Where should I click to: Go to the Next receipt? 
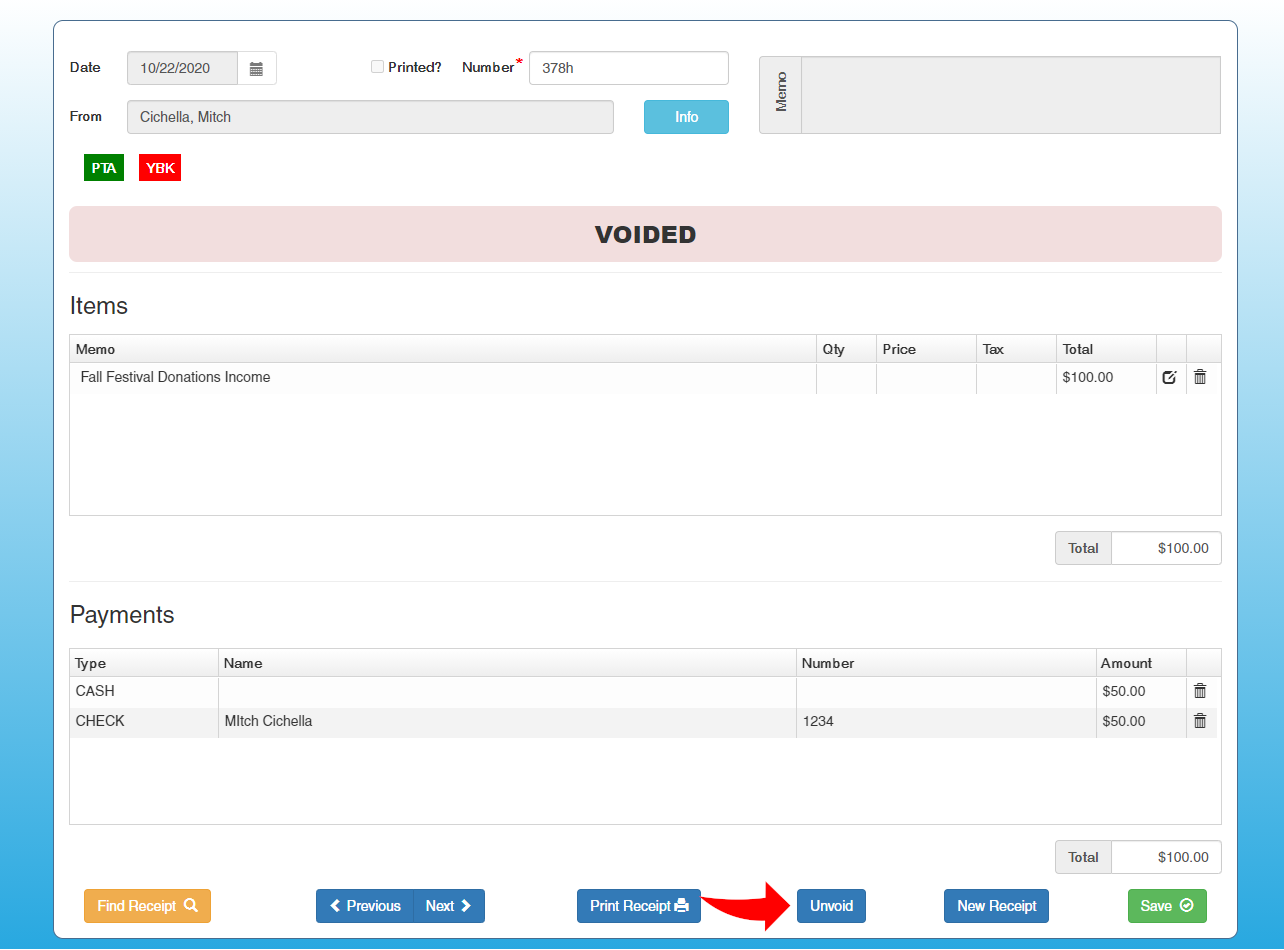pyautogui.click(x=448, y=906)
